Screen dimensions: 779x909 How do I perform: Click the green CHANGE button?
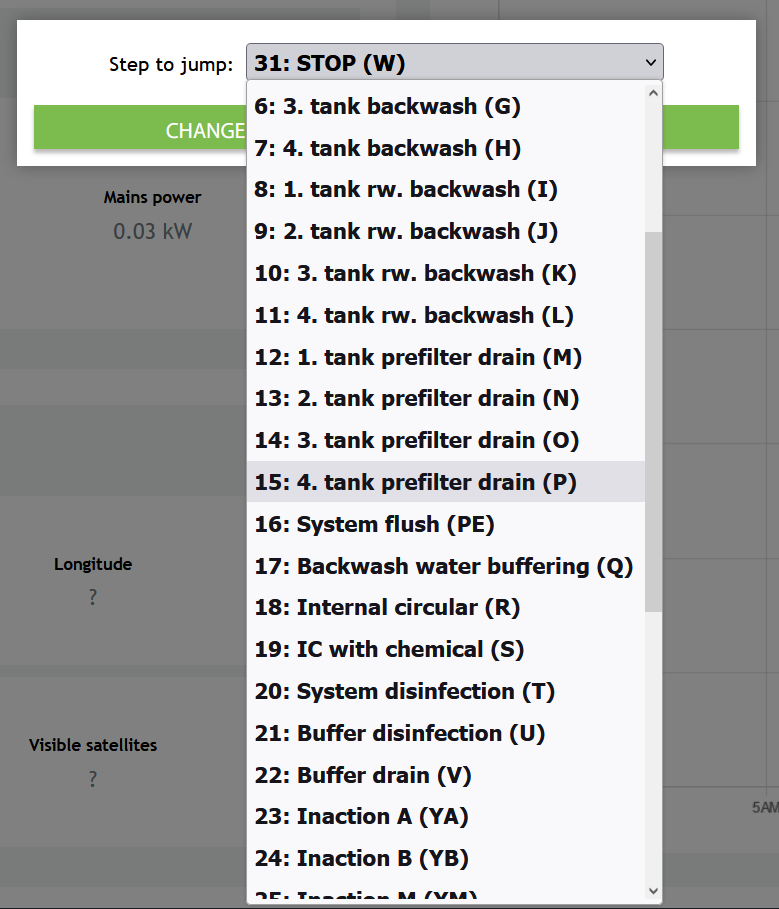pyautogui.click(x=140, y=130)
